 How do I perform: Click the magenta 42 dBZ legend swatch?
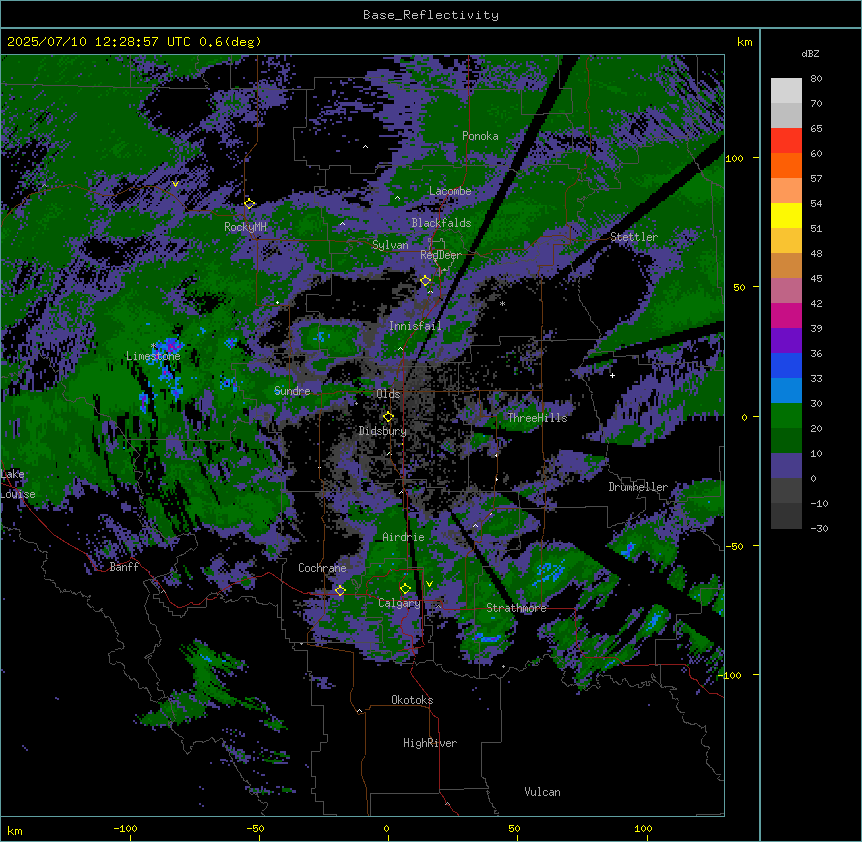[x=786, y=315]
